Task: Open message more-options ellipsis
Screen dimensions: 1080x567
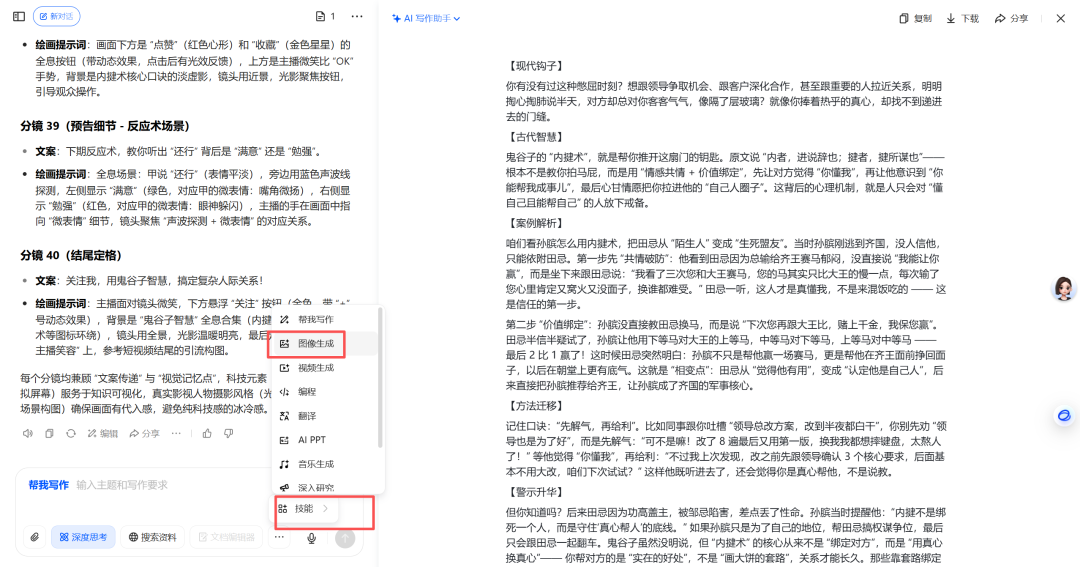Action: 176,433
